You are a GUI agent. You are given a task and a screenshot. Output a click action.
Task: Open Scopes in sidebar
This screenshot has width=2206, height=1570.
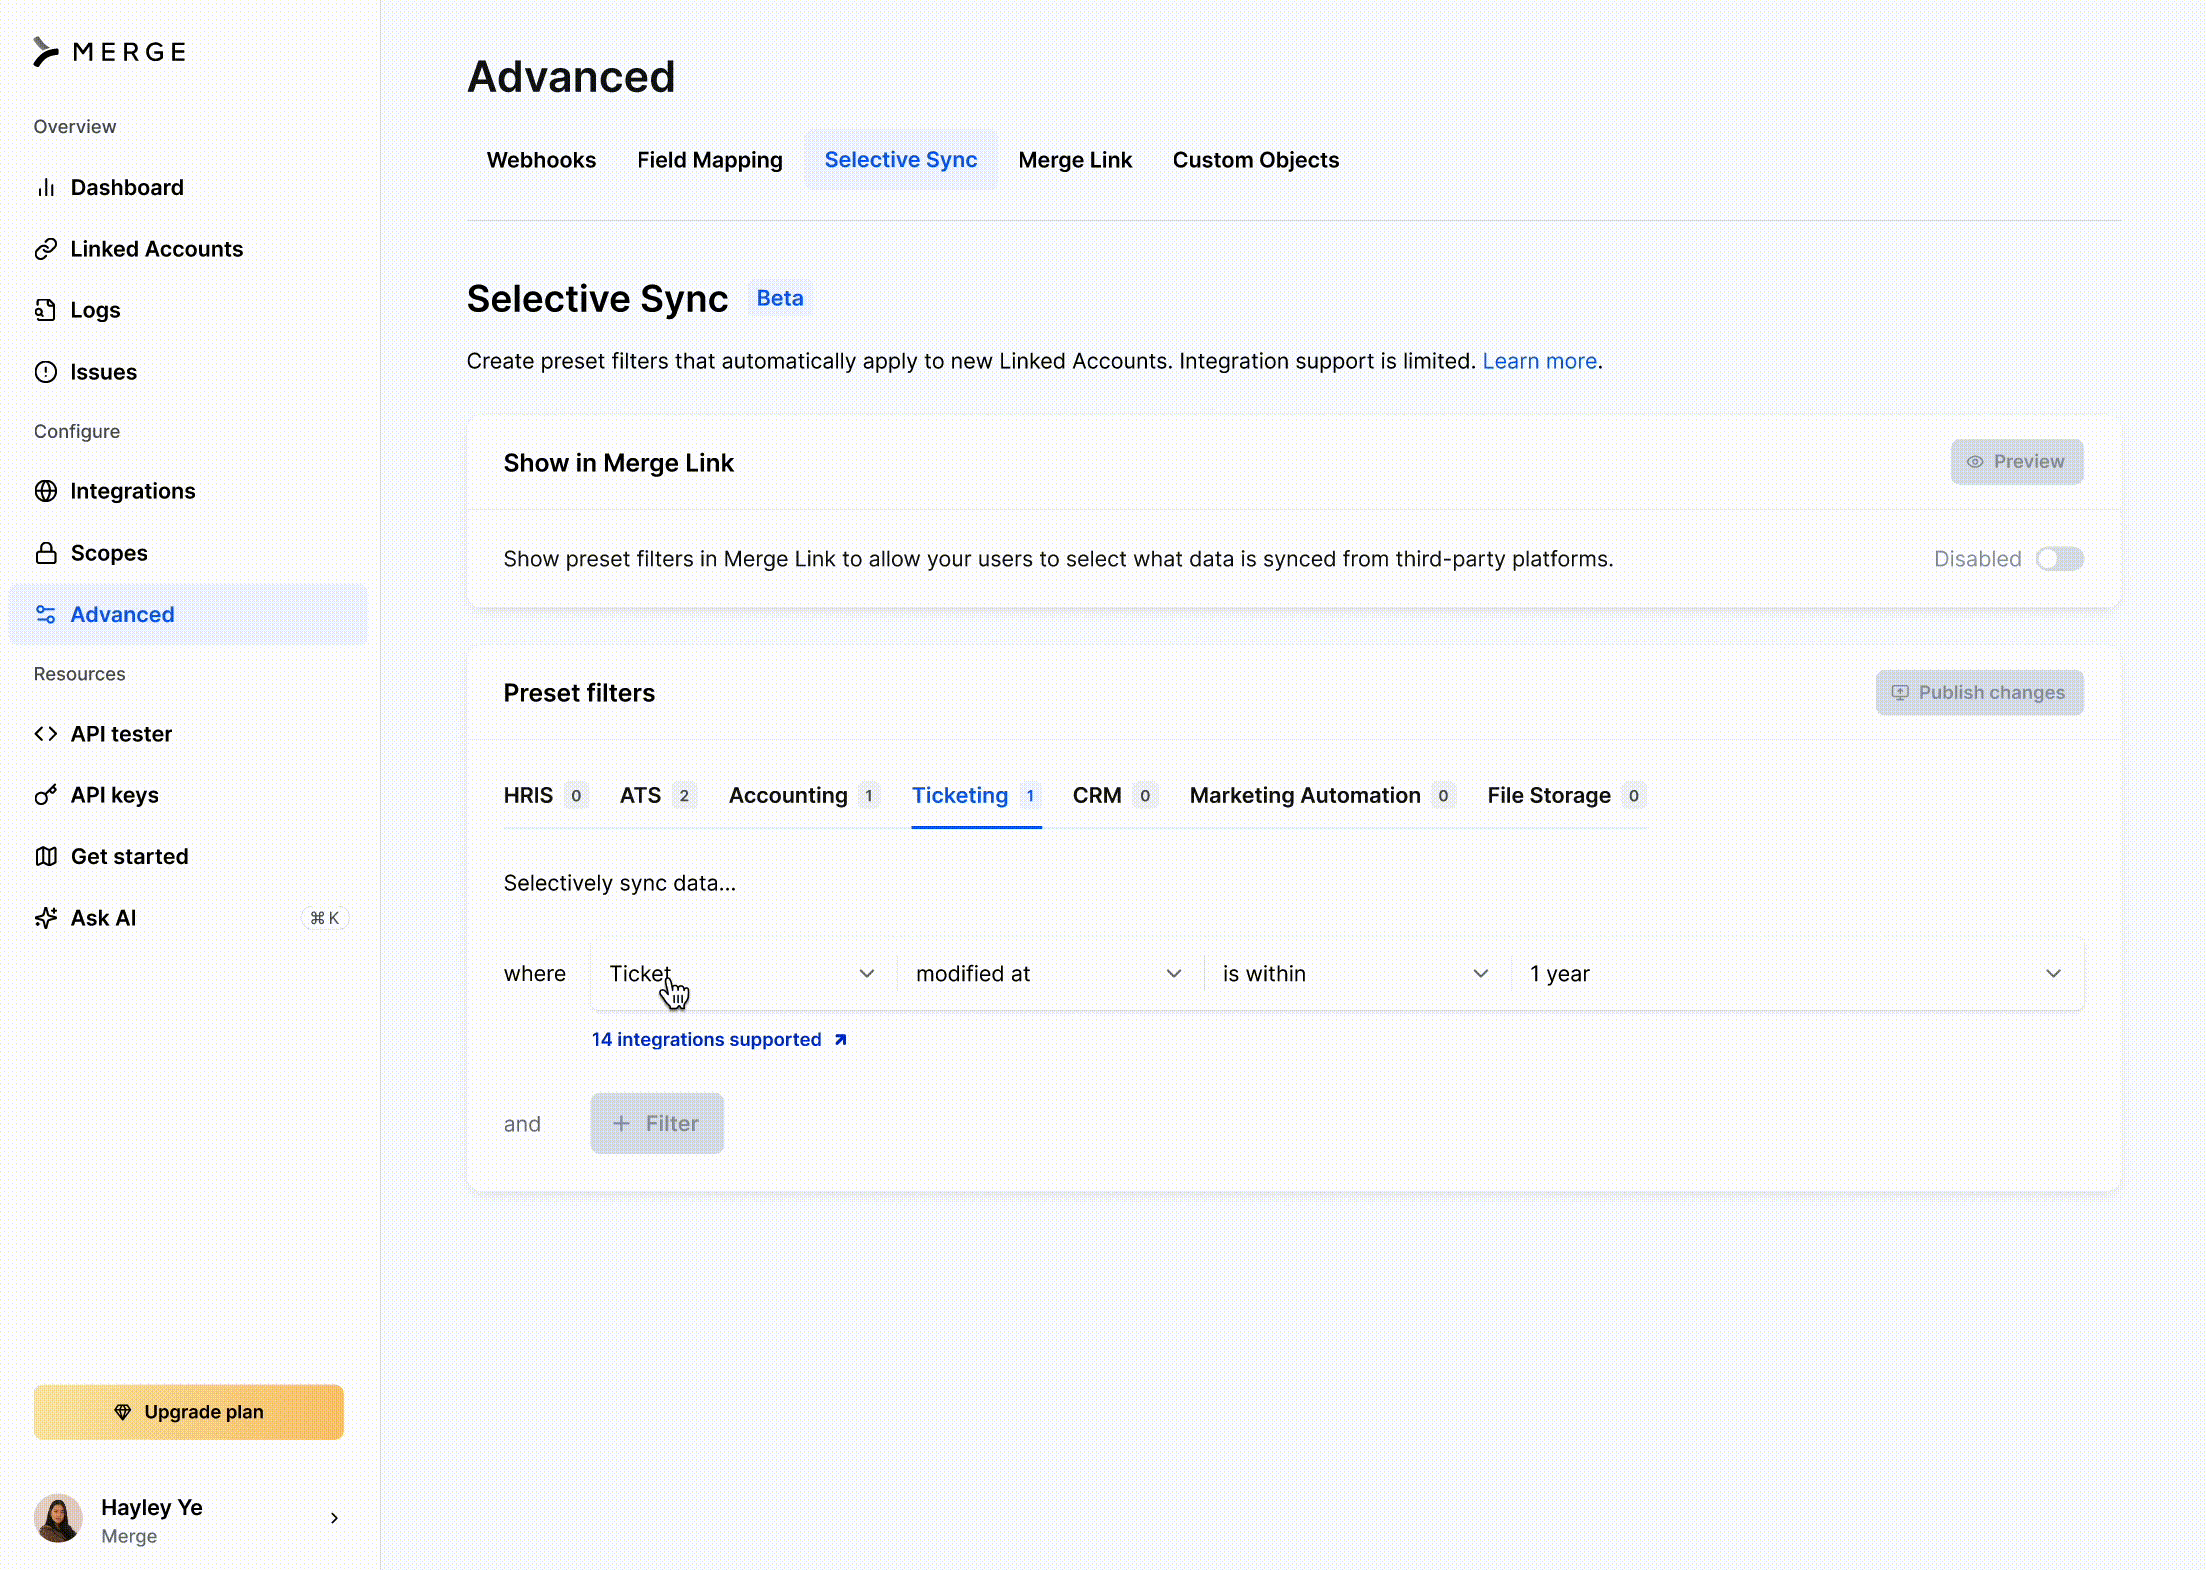[188, 553]
